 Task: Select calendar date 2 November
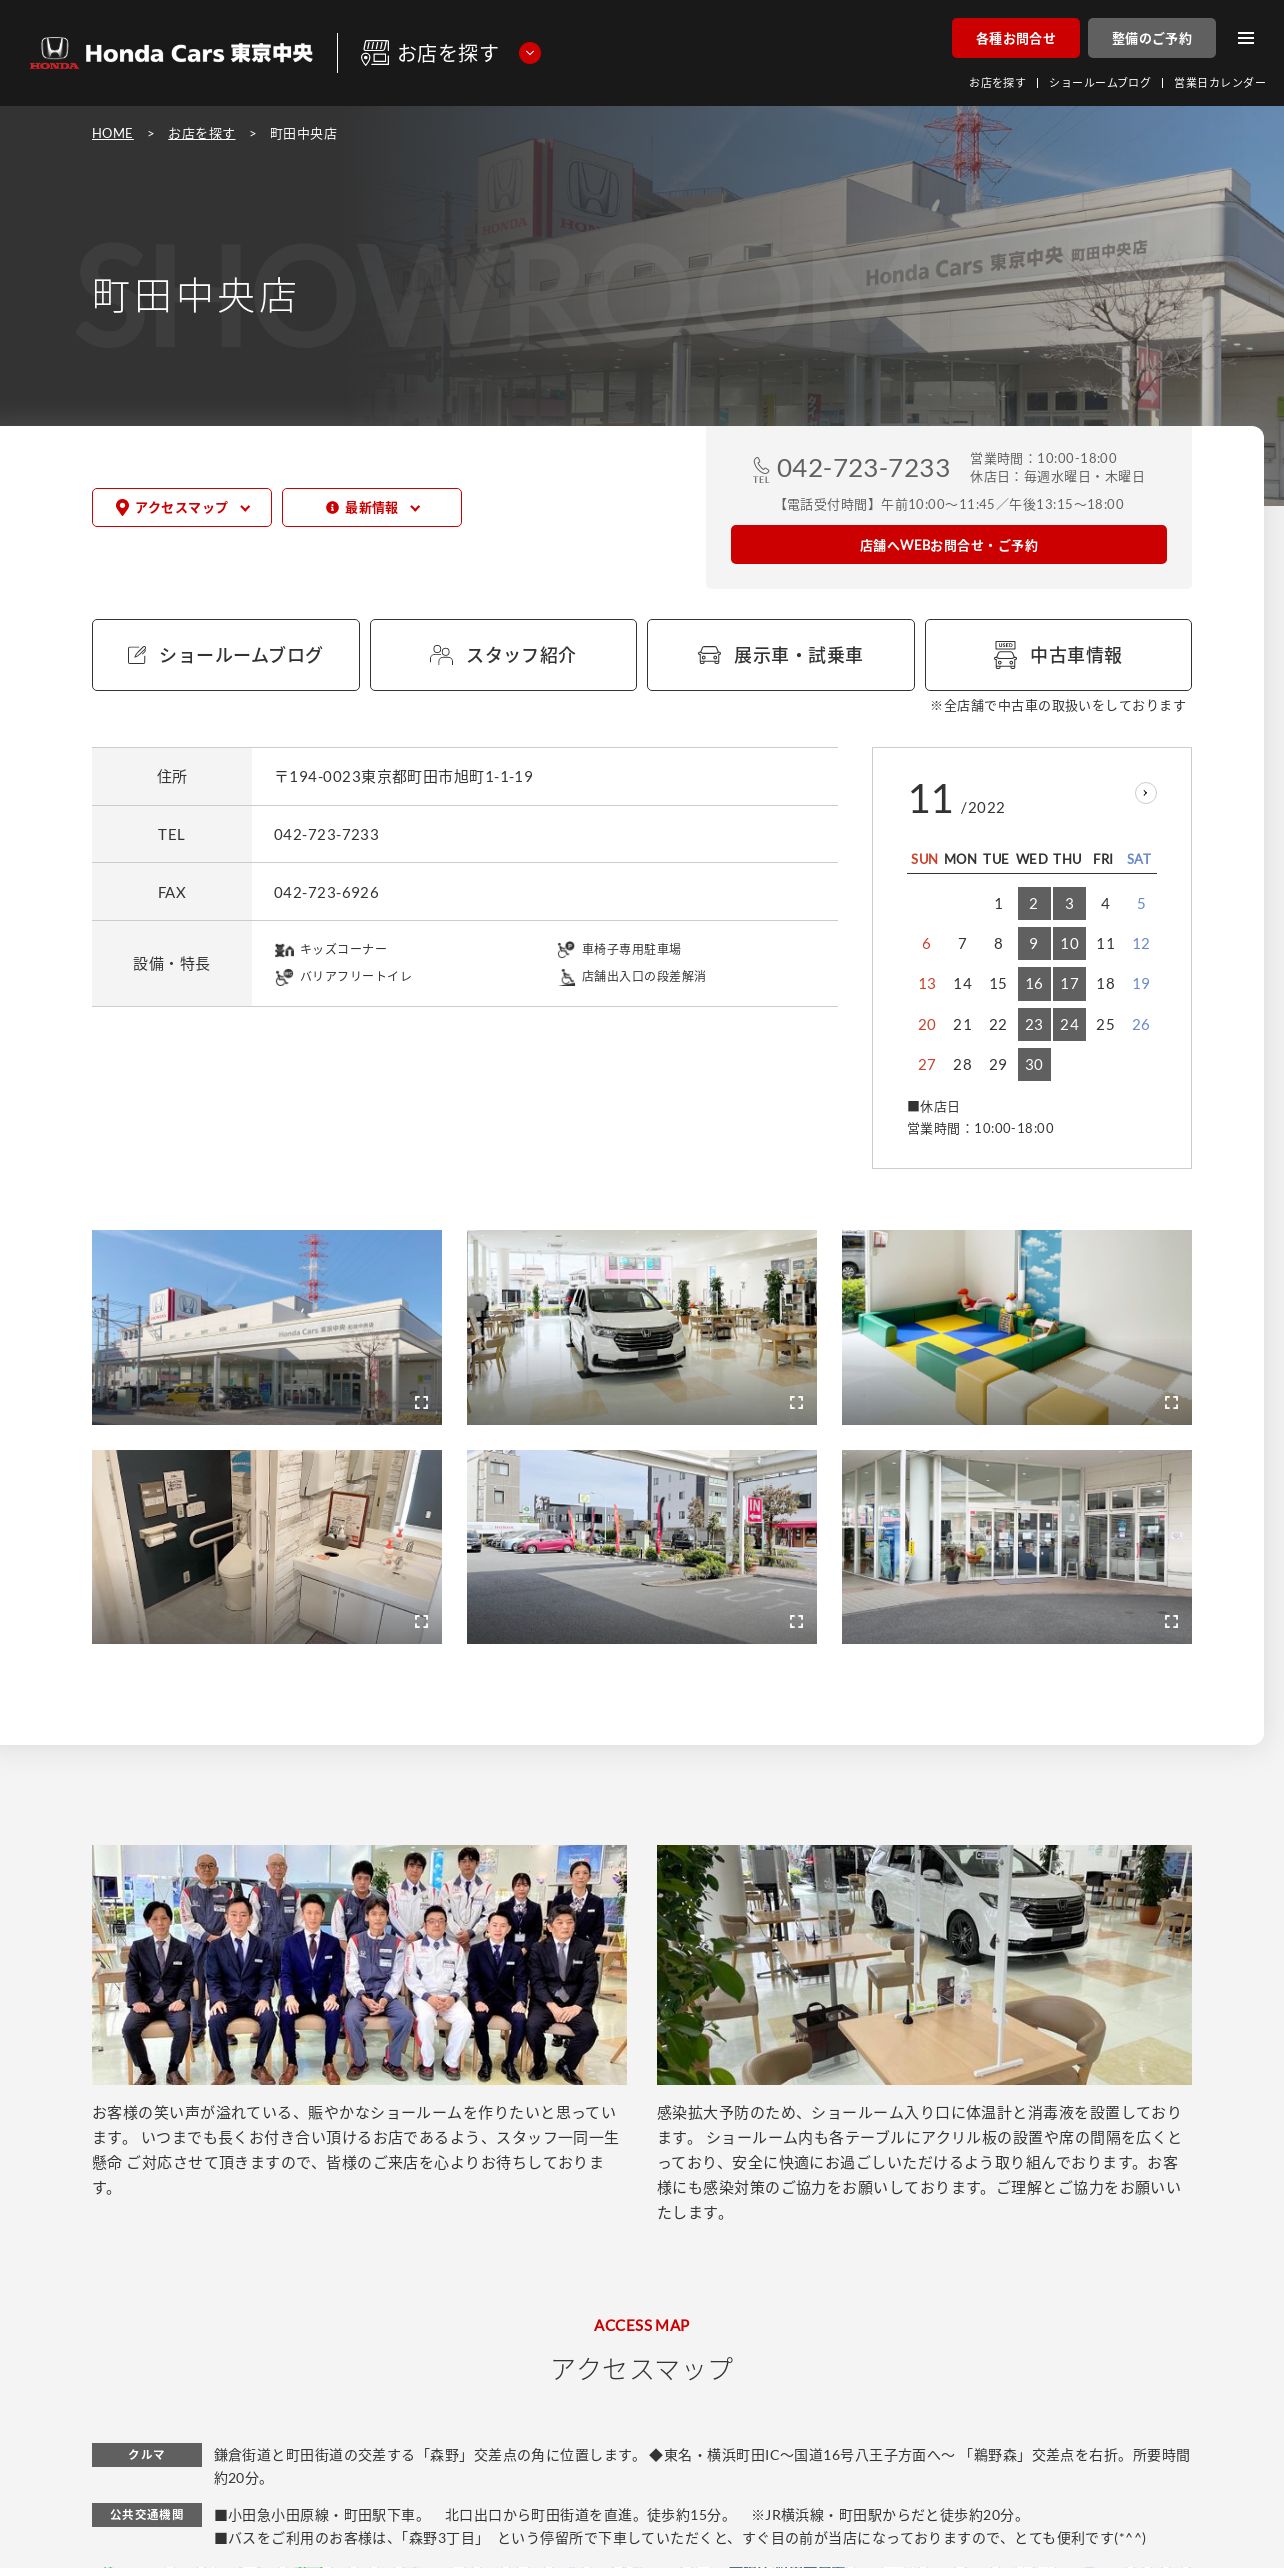point(1034,904)
